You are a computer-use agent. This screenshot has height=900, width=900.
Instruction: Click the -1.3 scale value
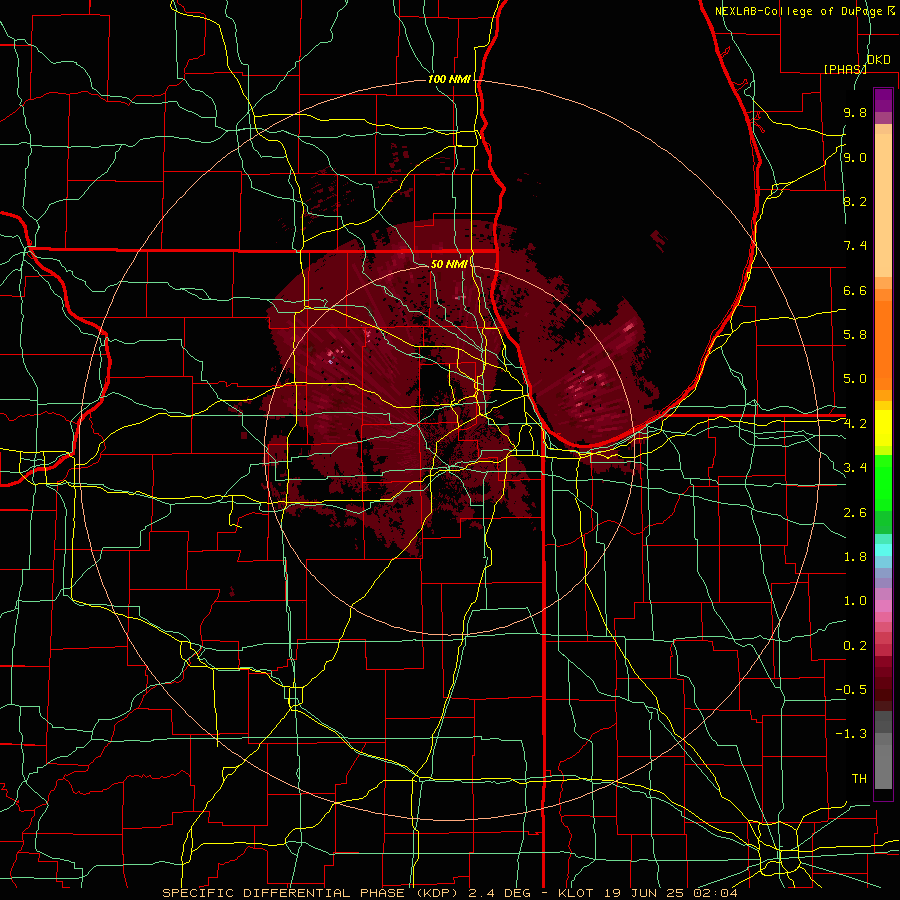[851, 734]
